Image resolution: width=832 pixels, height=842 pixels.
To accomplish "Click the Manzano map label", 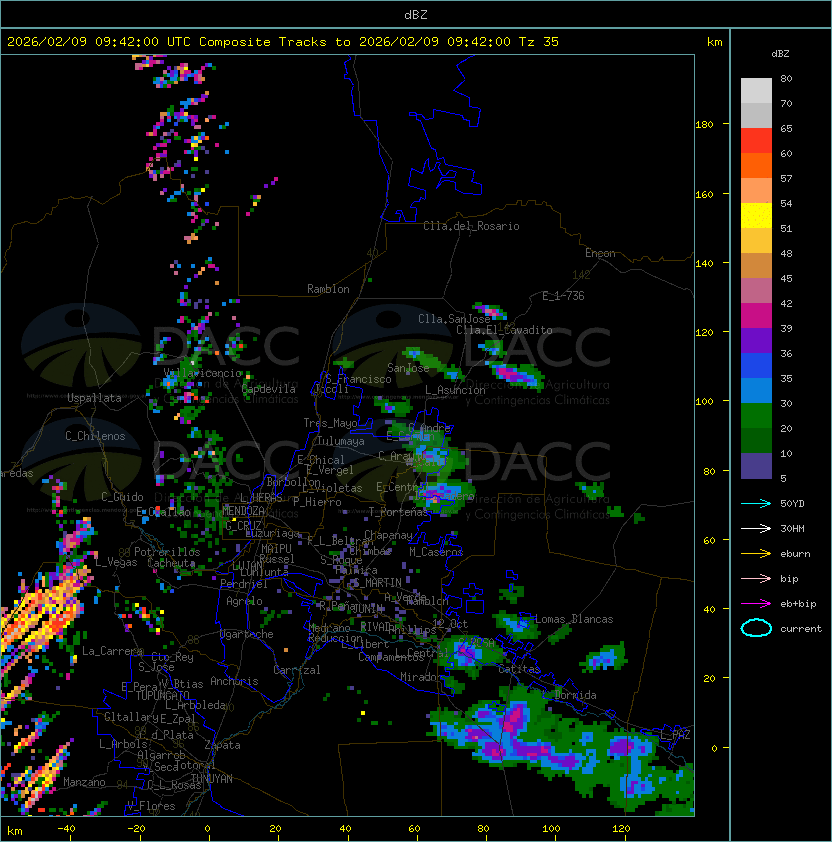I will coord(84,782).
